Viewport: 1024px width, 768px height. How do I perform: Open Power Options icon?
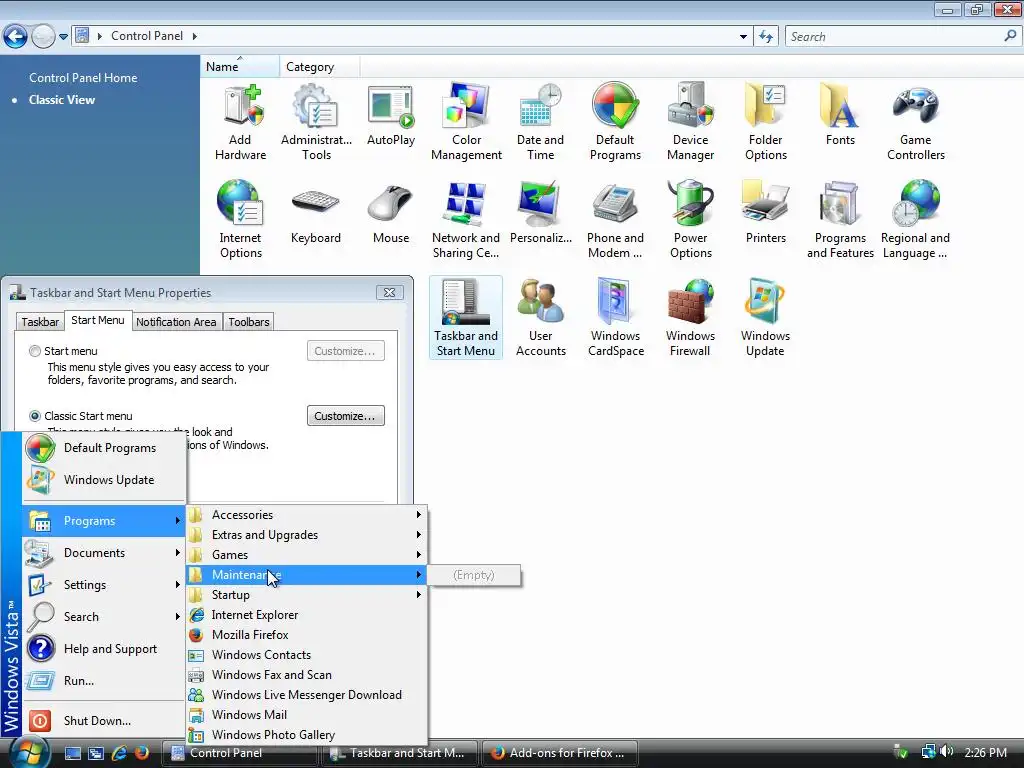690,221
